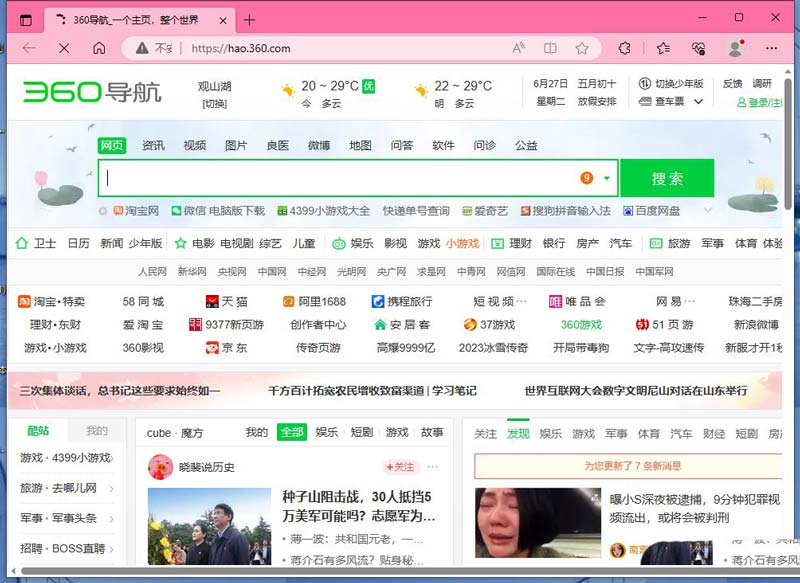Open 安居客 site link
This screenshot has width=800, height=583.
click(402, 324)
